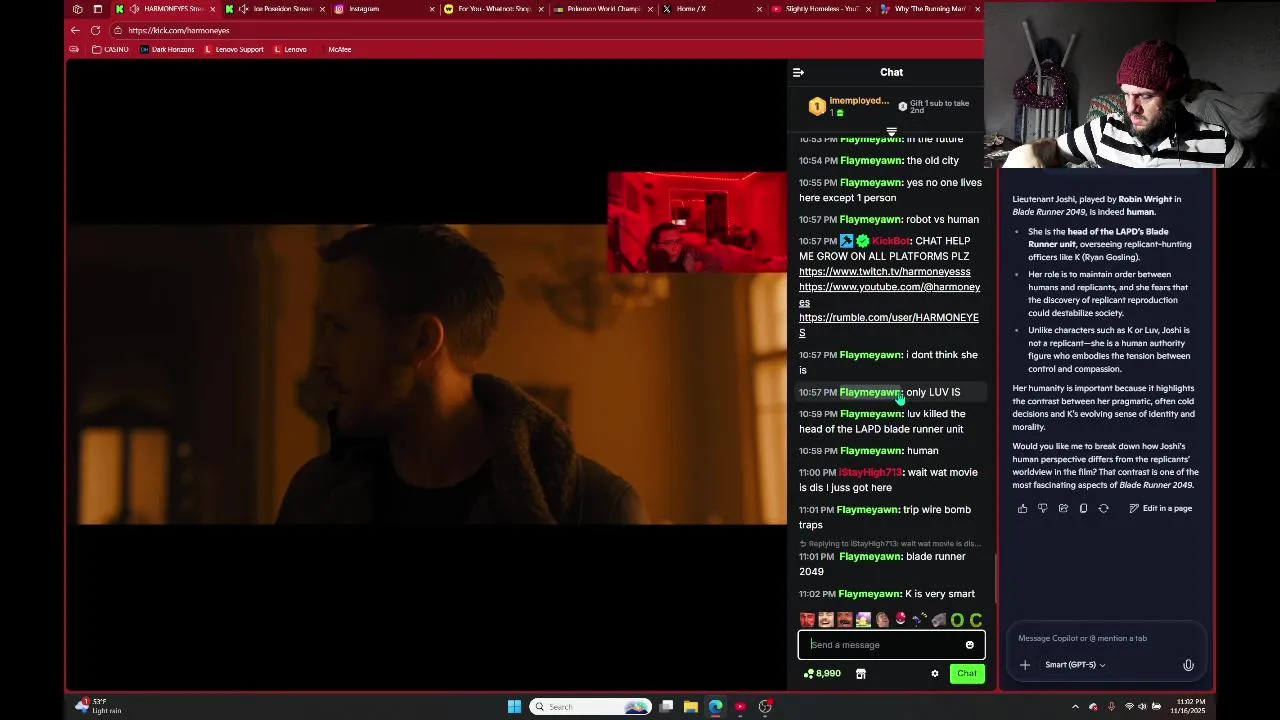Click the username iStayHigh713 in chat
This screenshot has height=720, width=1280.
click(870, 472)
